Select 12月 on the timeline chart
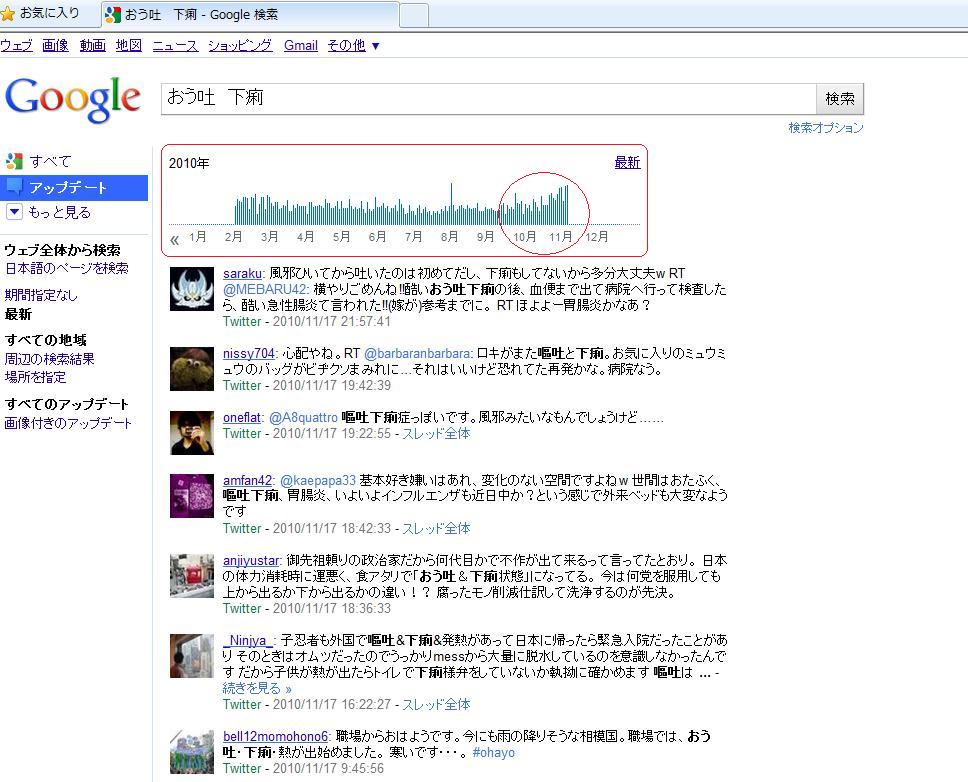The height and width of the screenshot is (782, 968). pyautogui.click(x=596, y=237)
